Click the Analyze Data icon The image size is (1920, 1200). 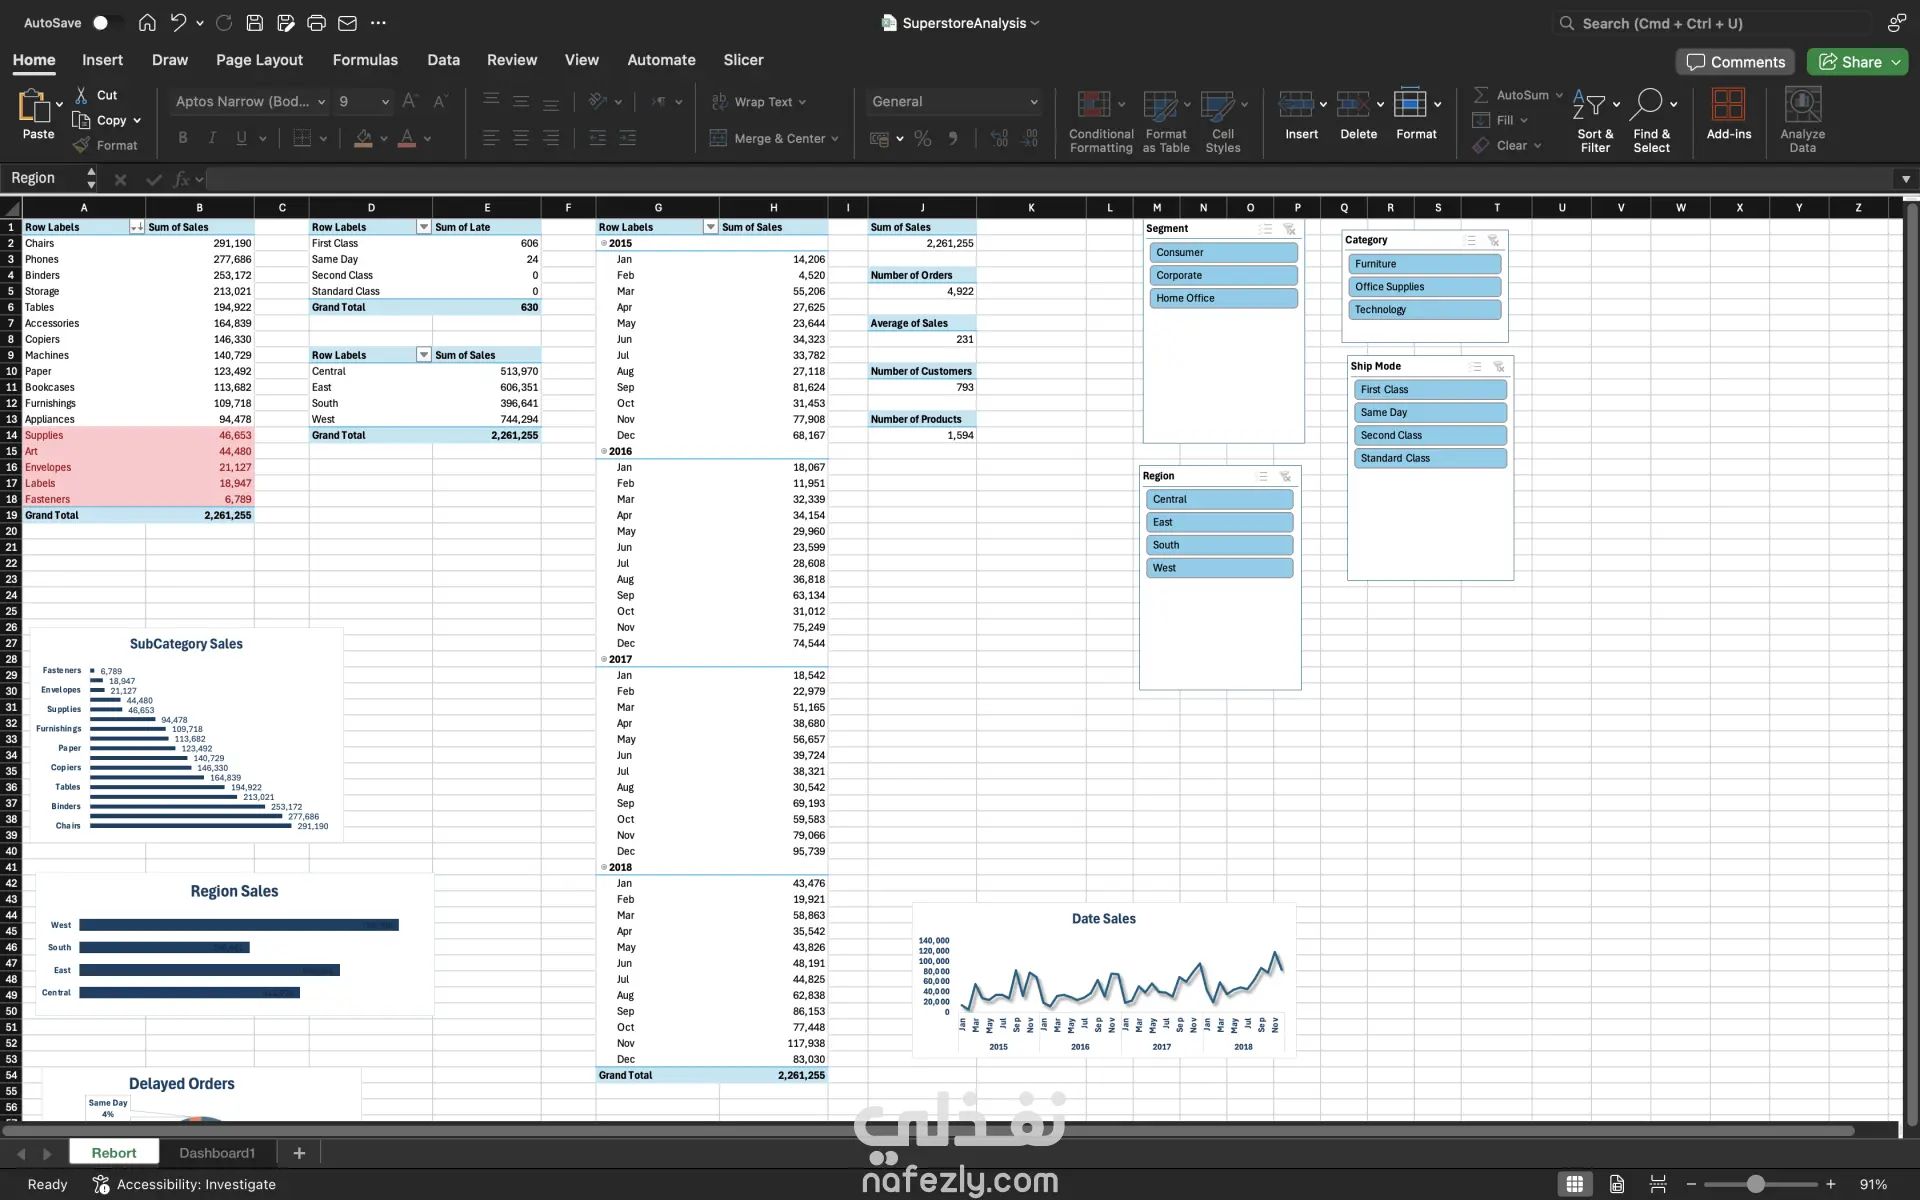coord(1802,105)
